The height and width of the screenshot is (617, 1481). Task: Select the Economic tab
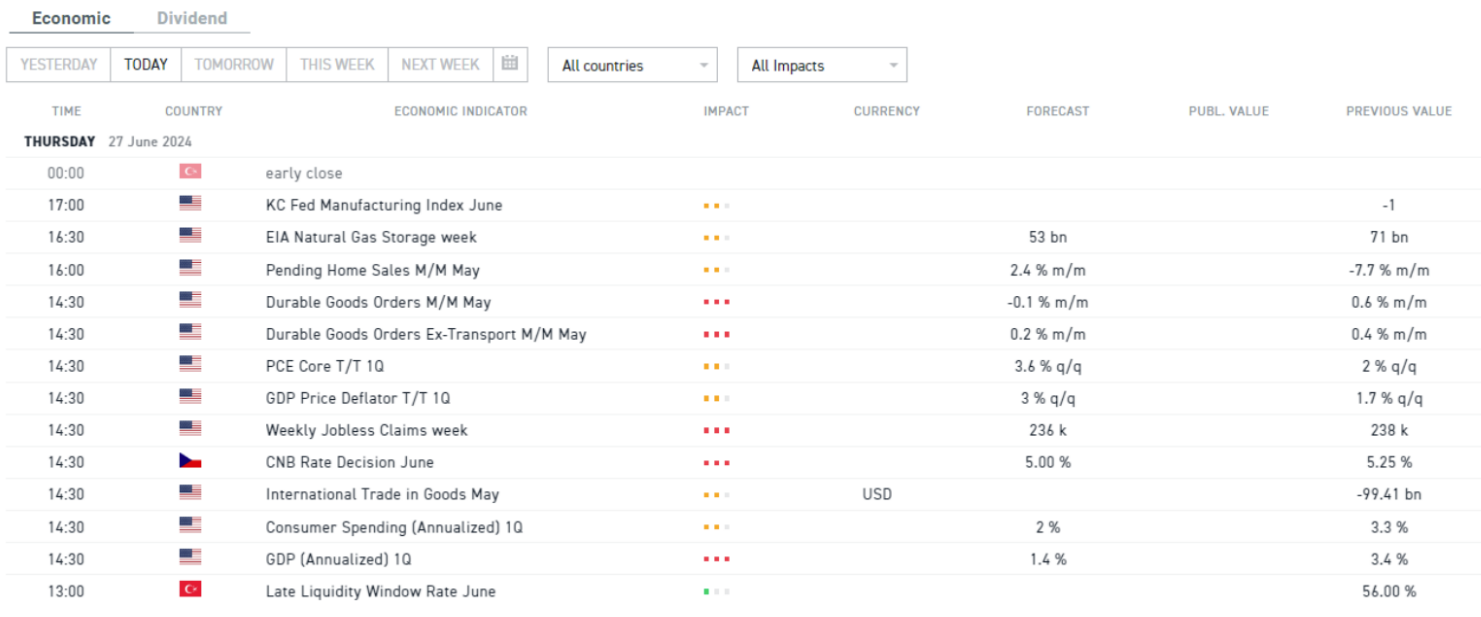coord(71,18)
